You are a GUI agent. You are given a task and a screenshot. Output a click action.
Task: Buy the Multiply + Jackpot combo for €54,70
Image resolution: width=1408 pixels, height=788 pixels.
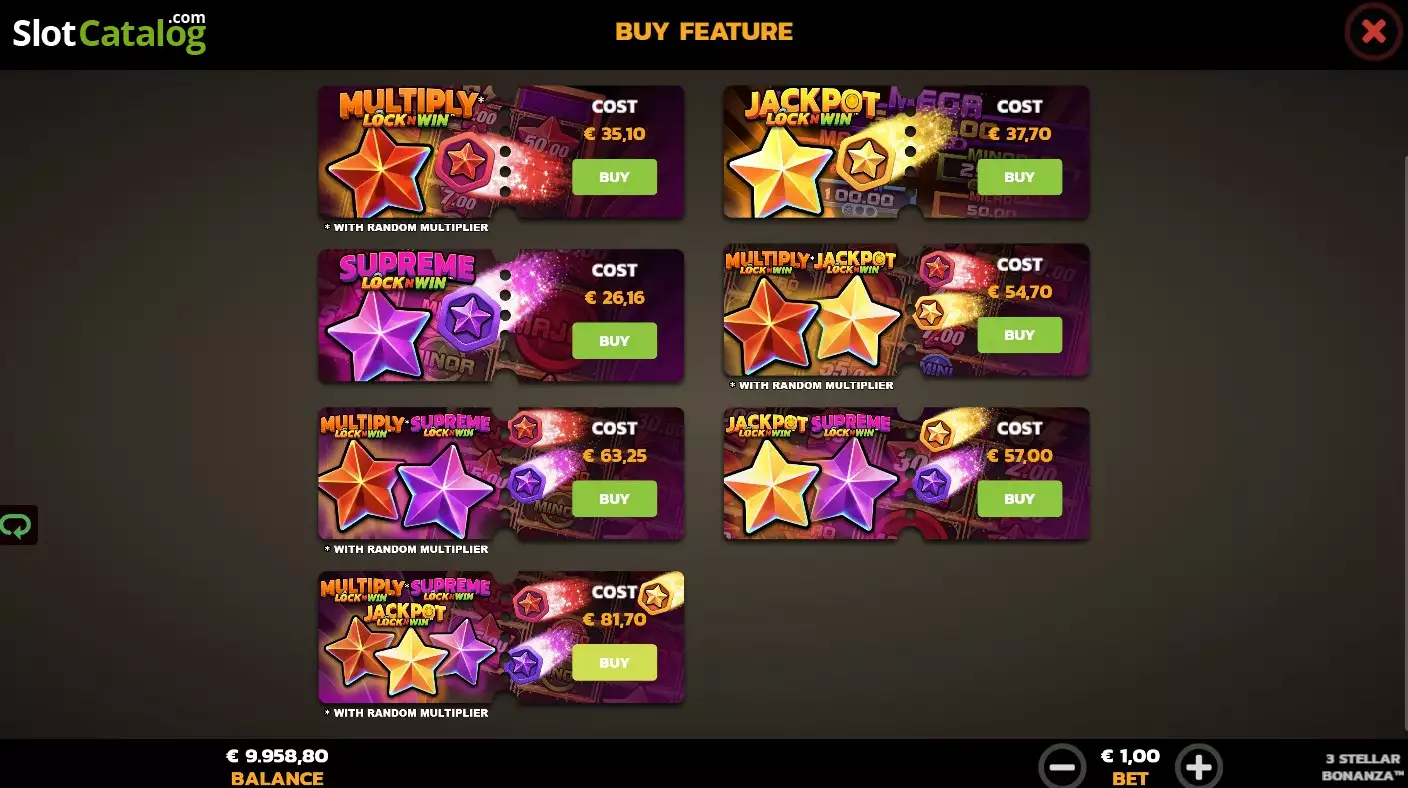click(x=1019, y=335)
